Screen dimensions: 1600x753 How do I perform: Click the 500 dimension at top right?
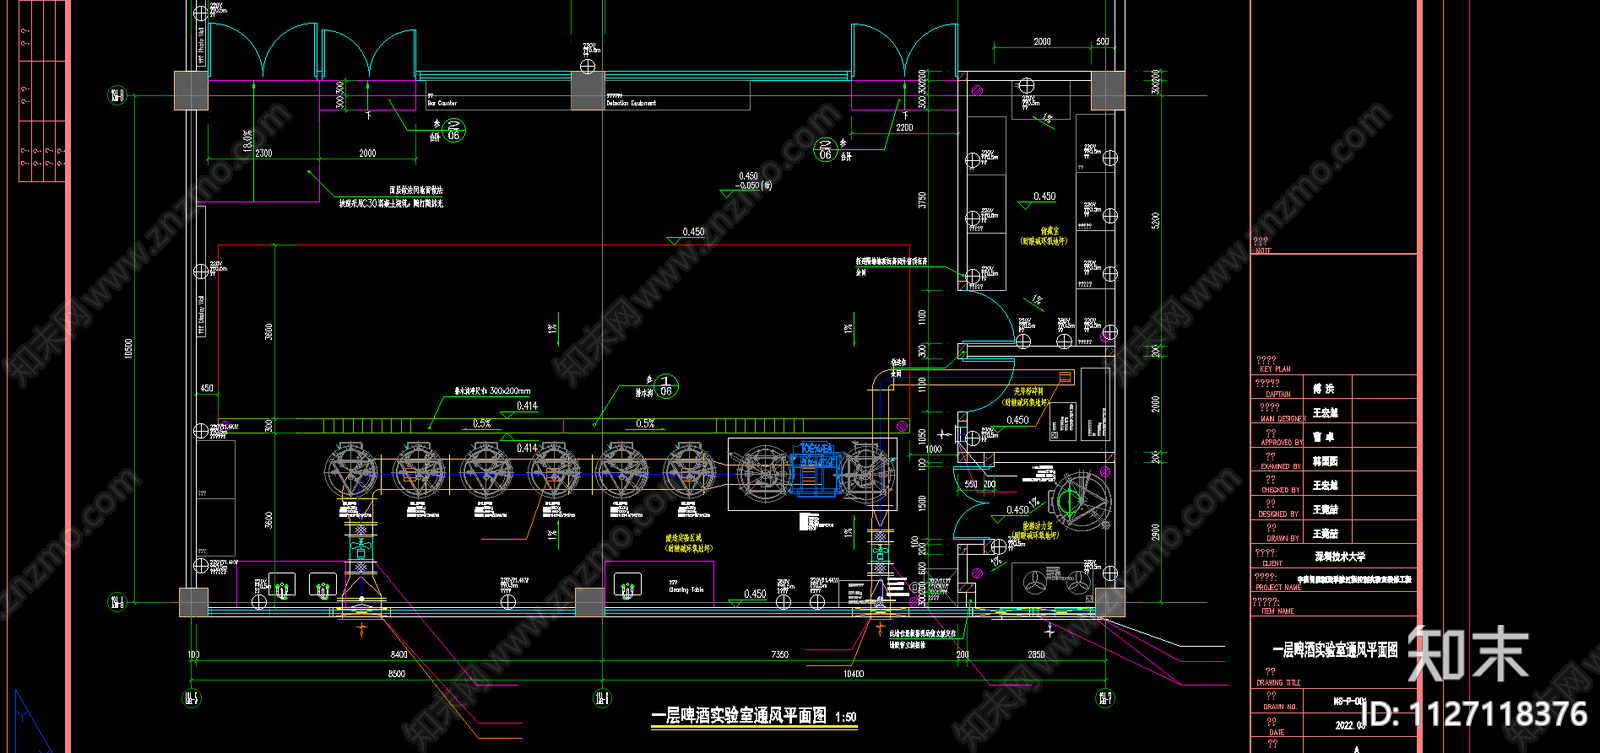click(1102, 42)
